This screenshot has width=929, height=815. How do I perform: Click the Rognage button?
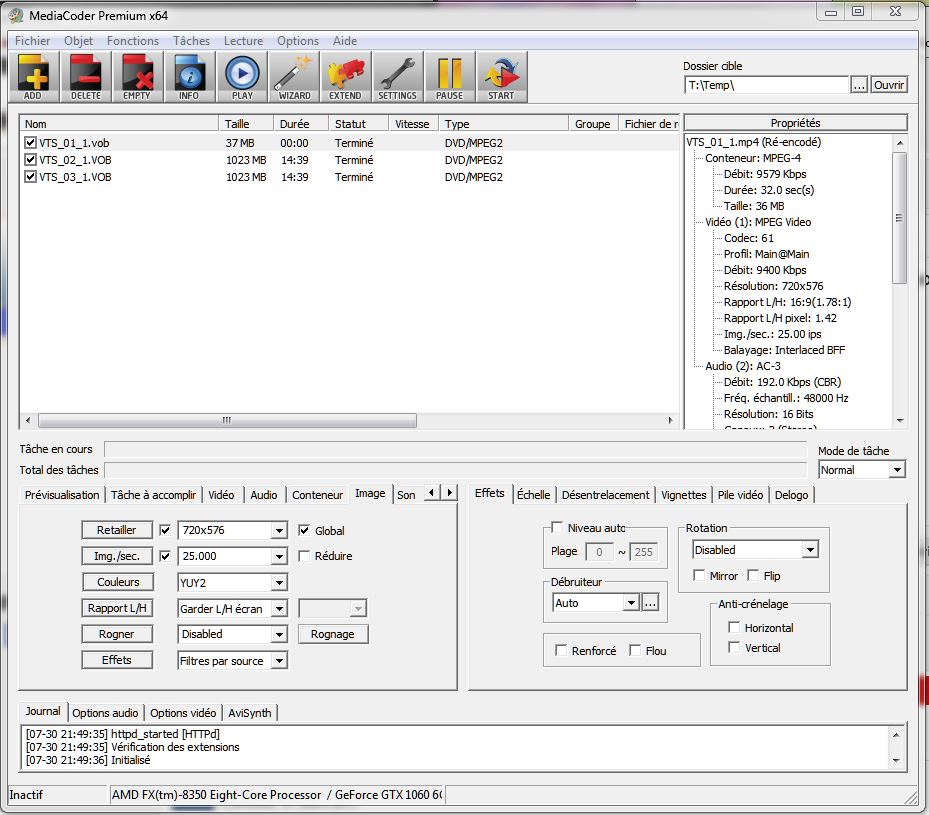pos(332,634)
